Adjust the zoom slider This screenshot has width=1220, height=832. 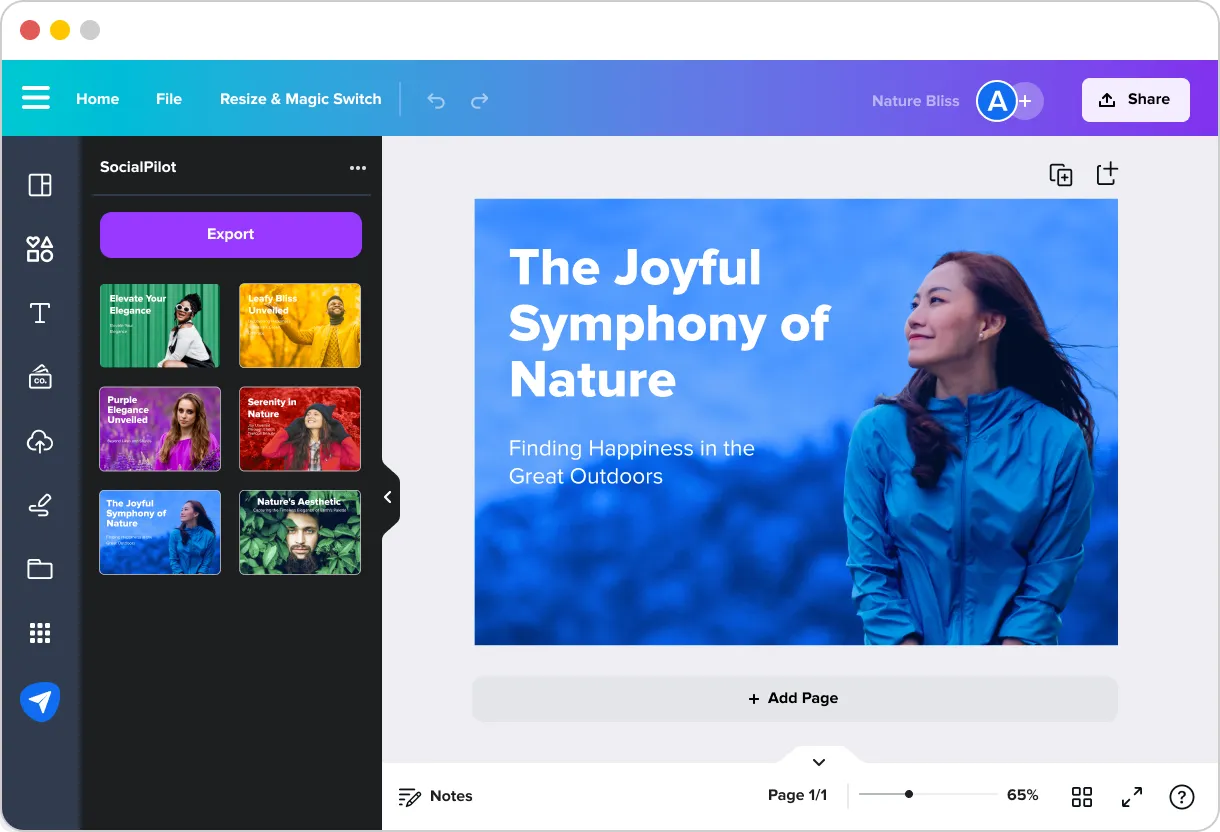[909, 795]
